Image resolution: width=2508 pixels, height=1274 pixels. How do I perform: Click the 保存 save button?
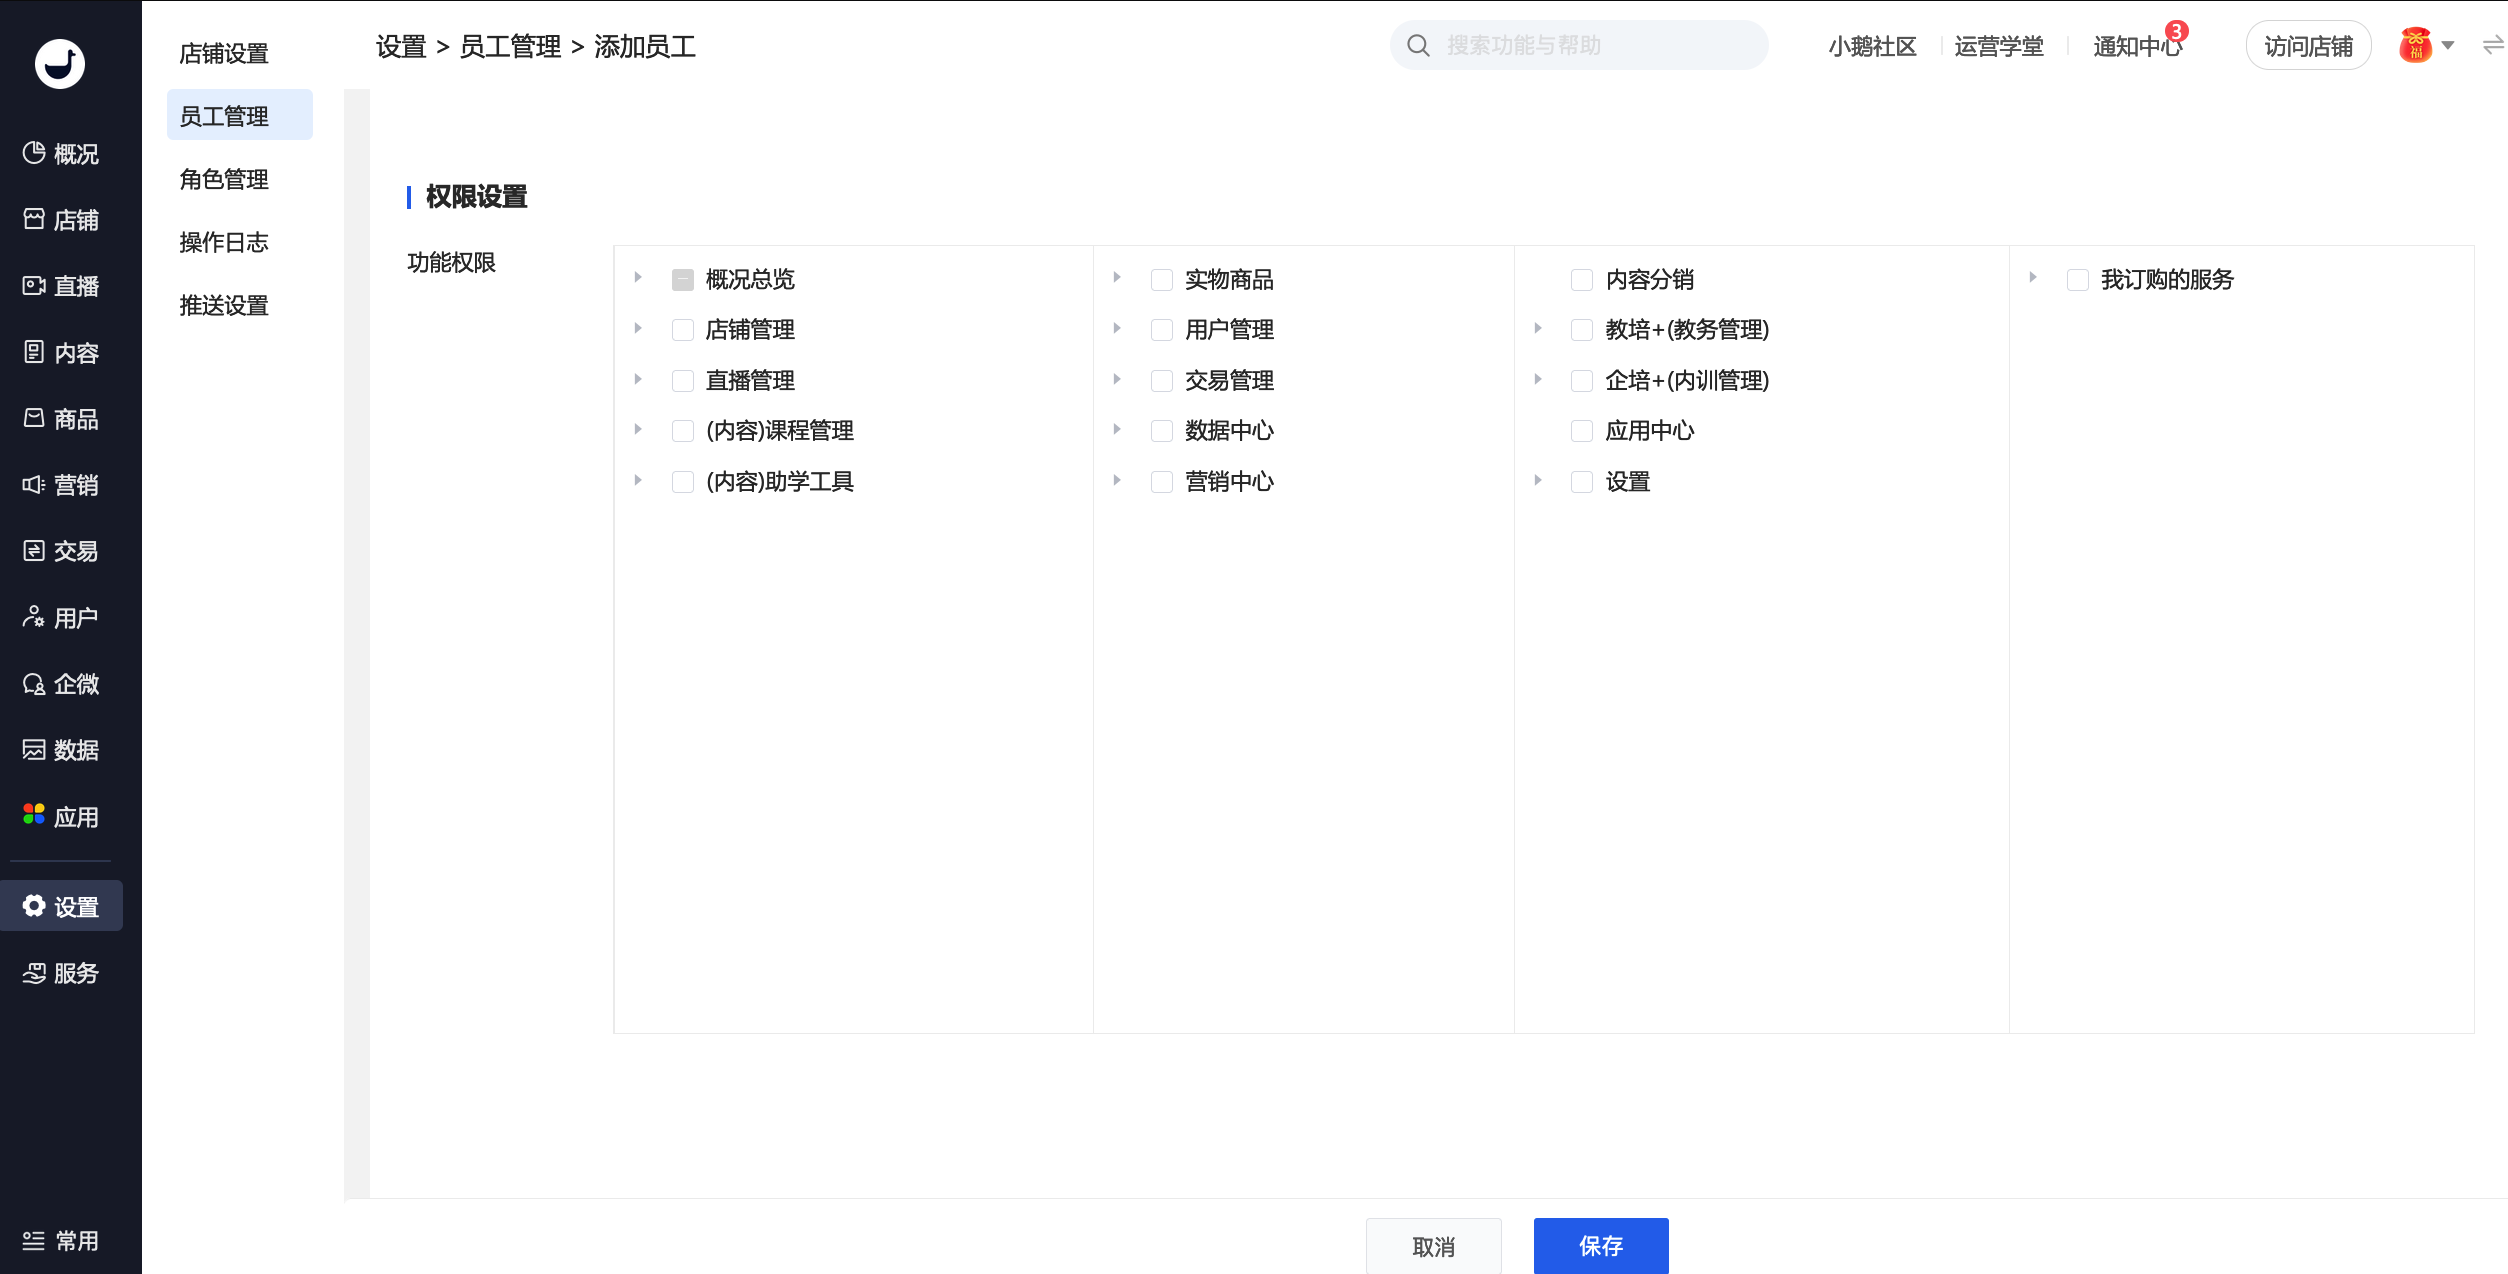point(1601,1245)
